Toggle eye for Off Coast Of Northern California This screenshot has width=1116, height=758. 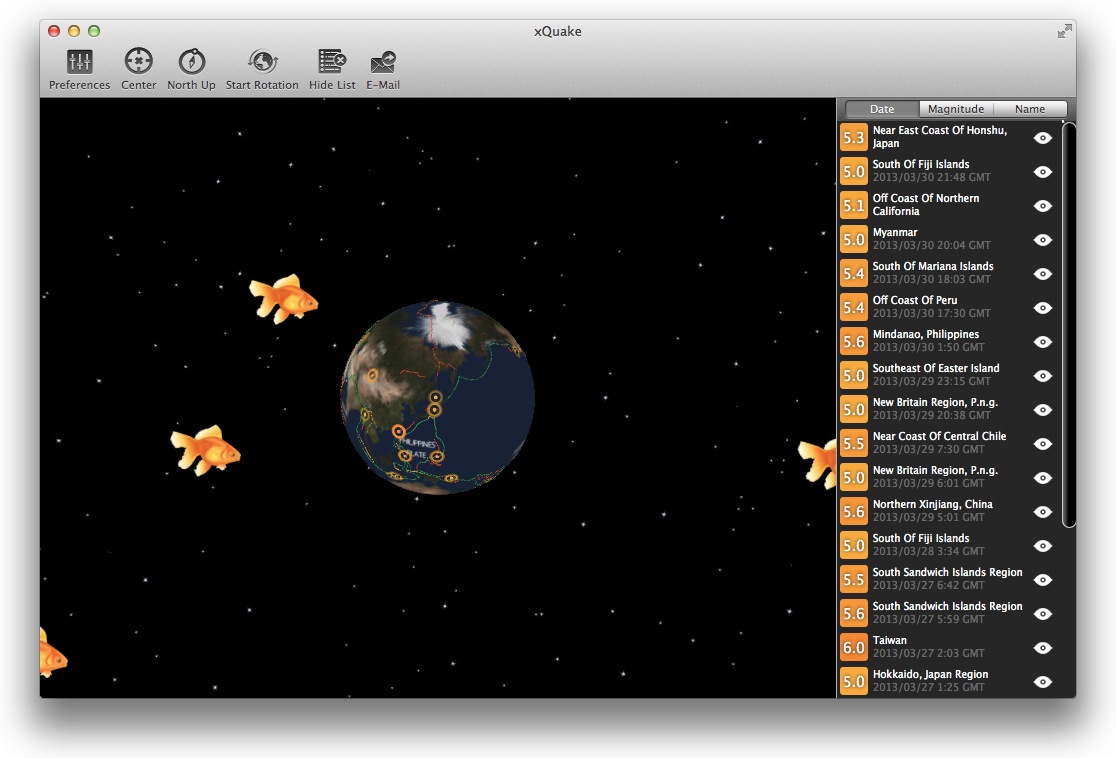click(x=1043, y=206)
